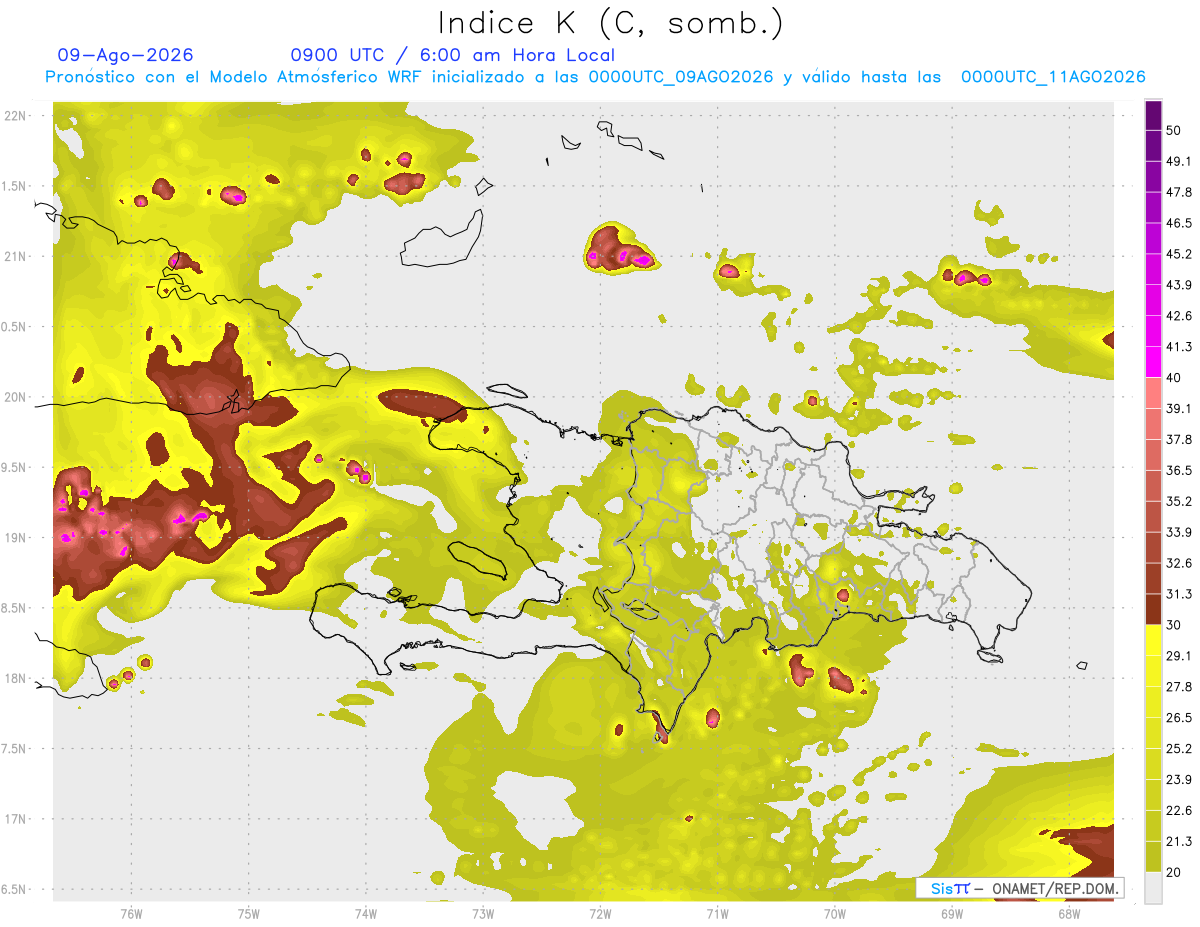Screen dimensions: 1200x927
Task: Click the '39.1' value on the color scale
Action: 1179,408
